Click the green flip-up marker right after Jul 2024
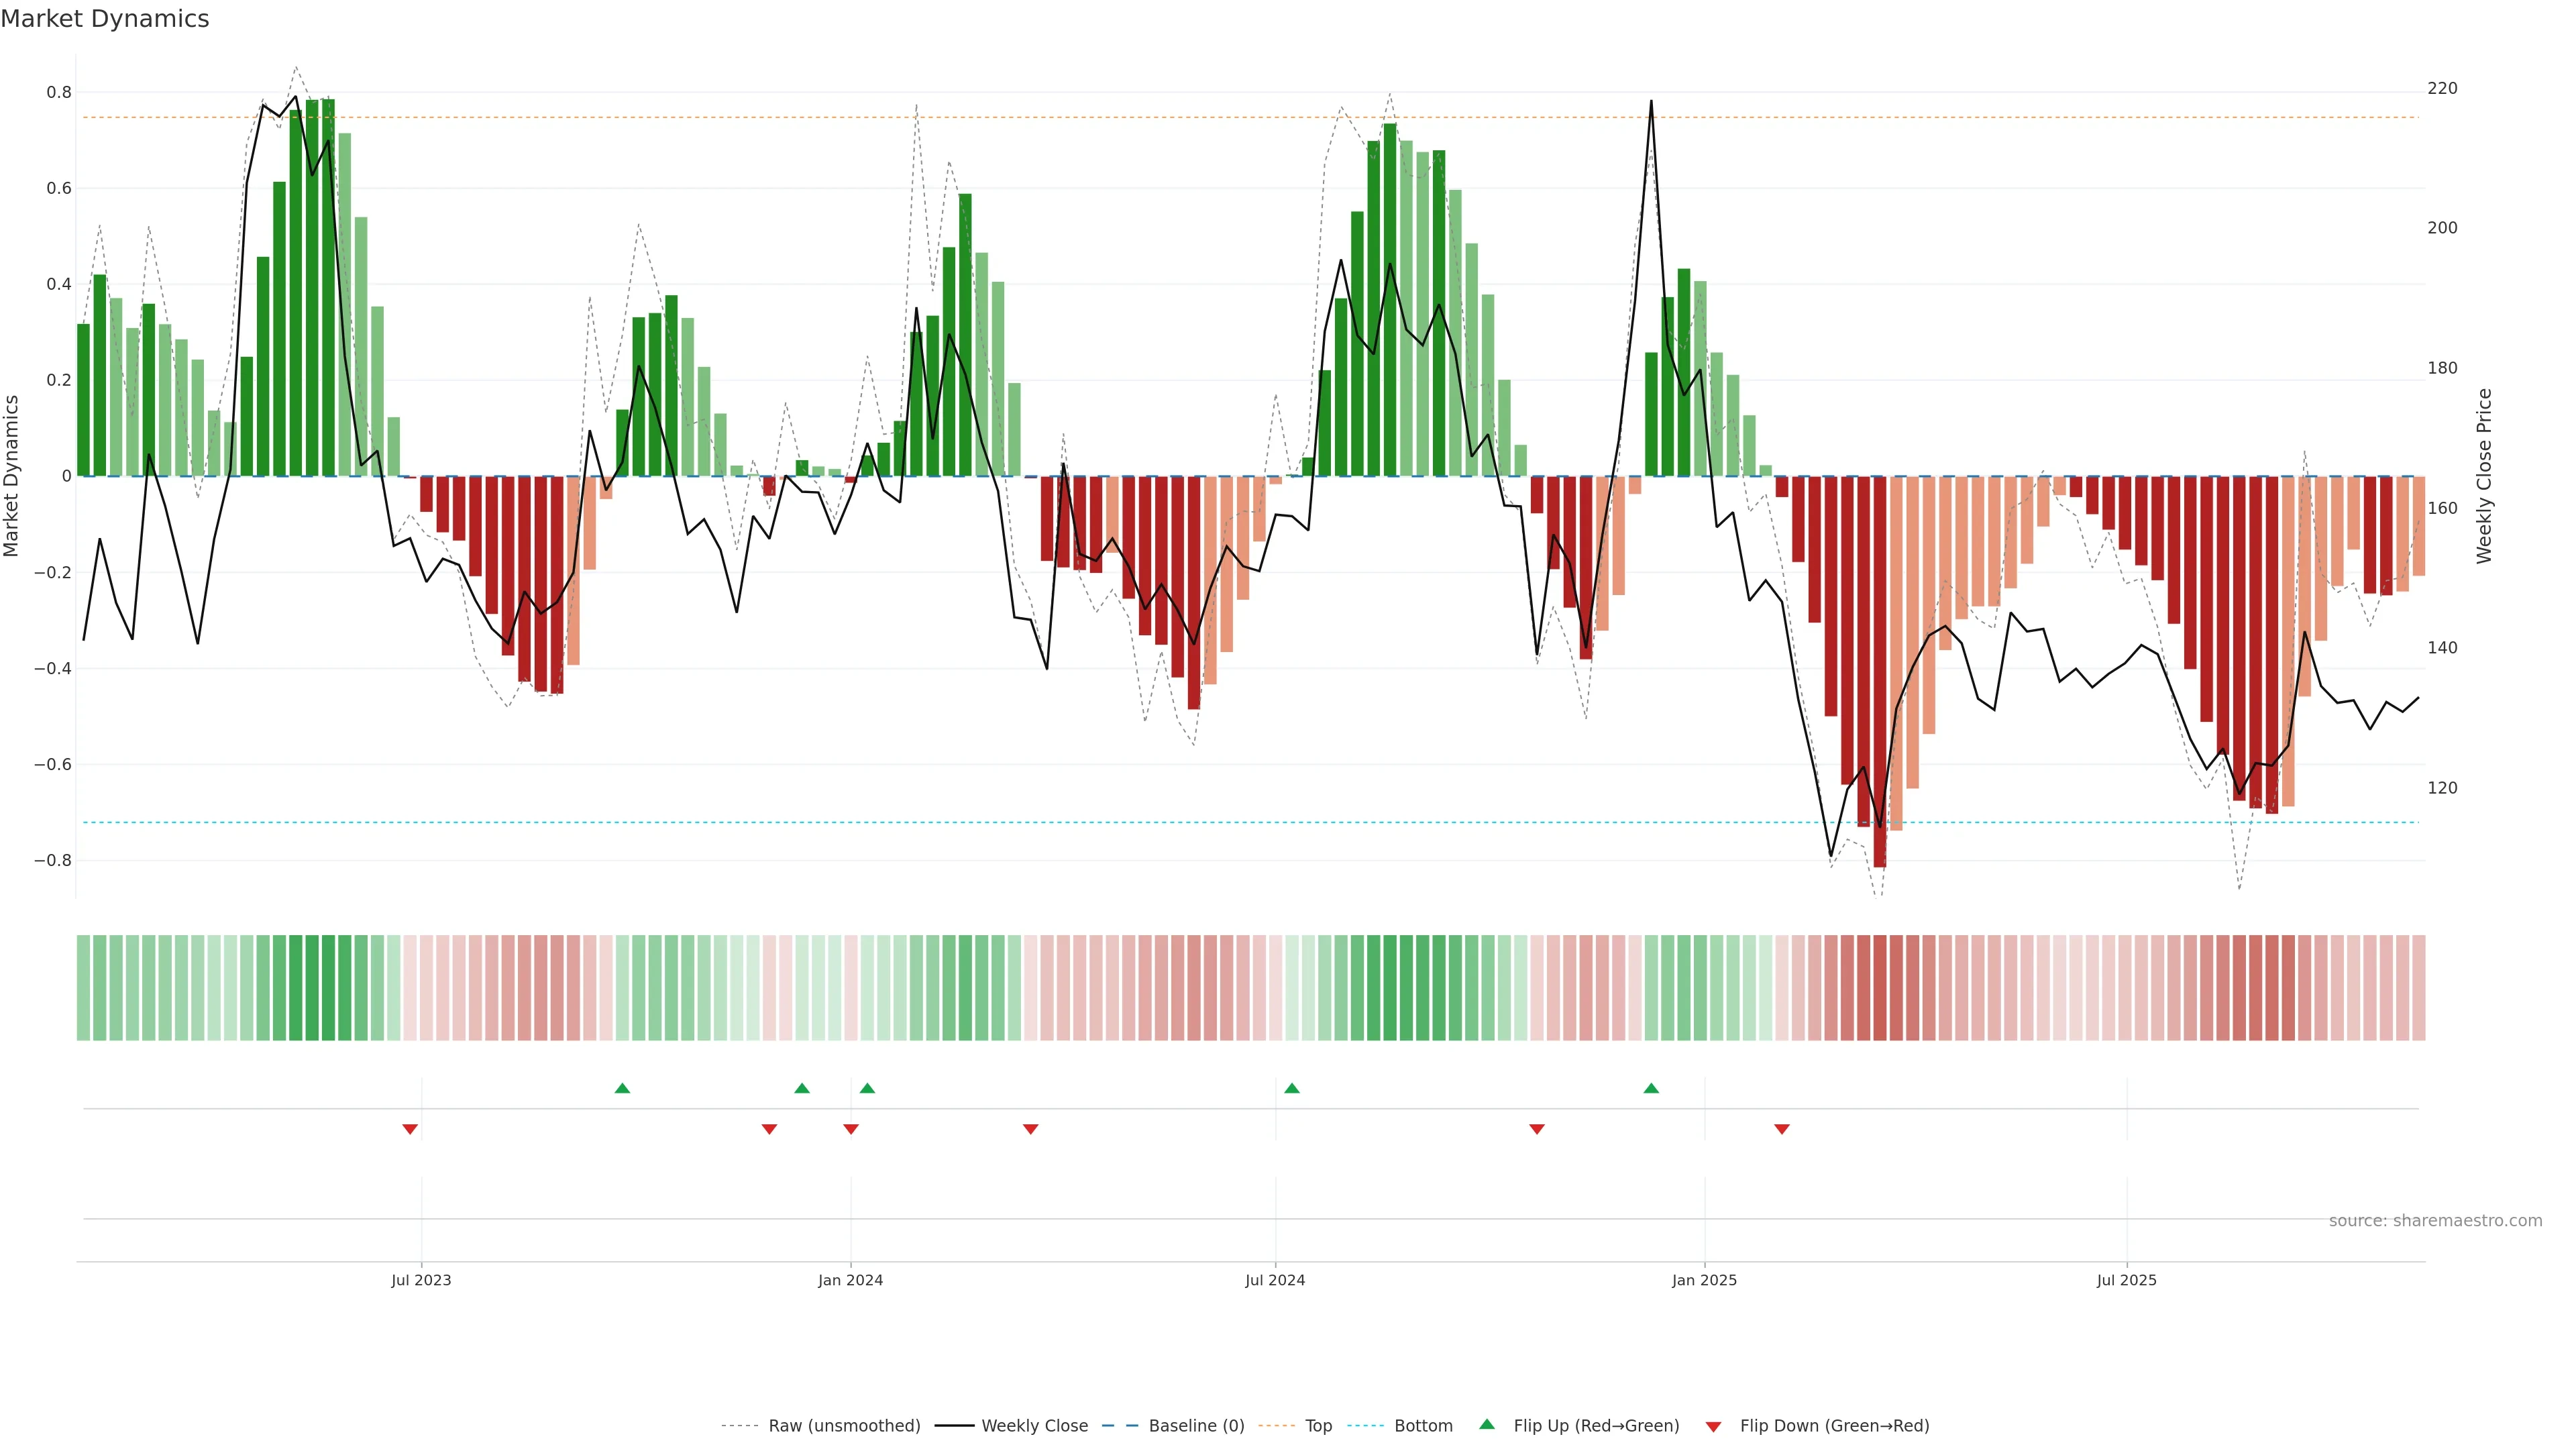Screen dimensions: 2576x1449 [1292, 1088]
